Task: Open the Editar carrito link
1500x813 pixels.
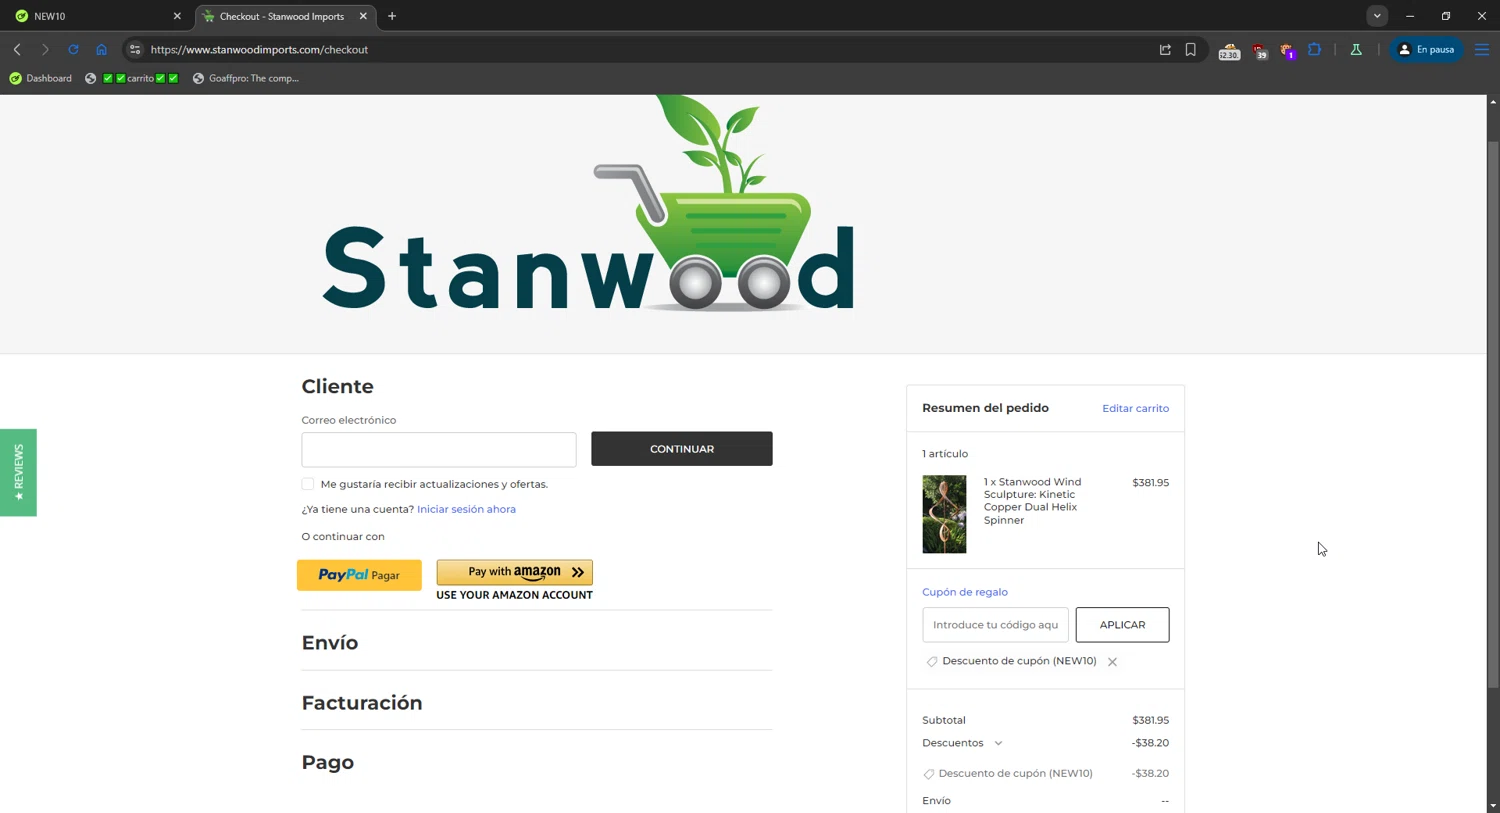Action: pyautogui.click(x=1135, y=408)
